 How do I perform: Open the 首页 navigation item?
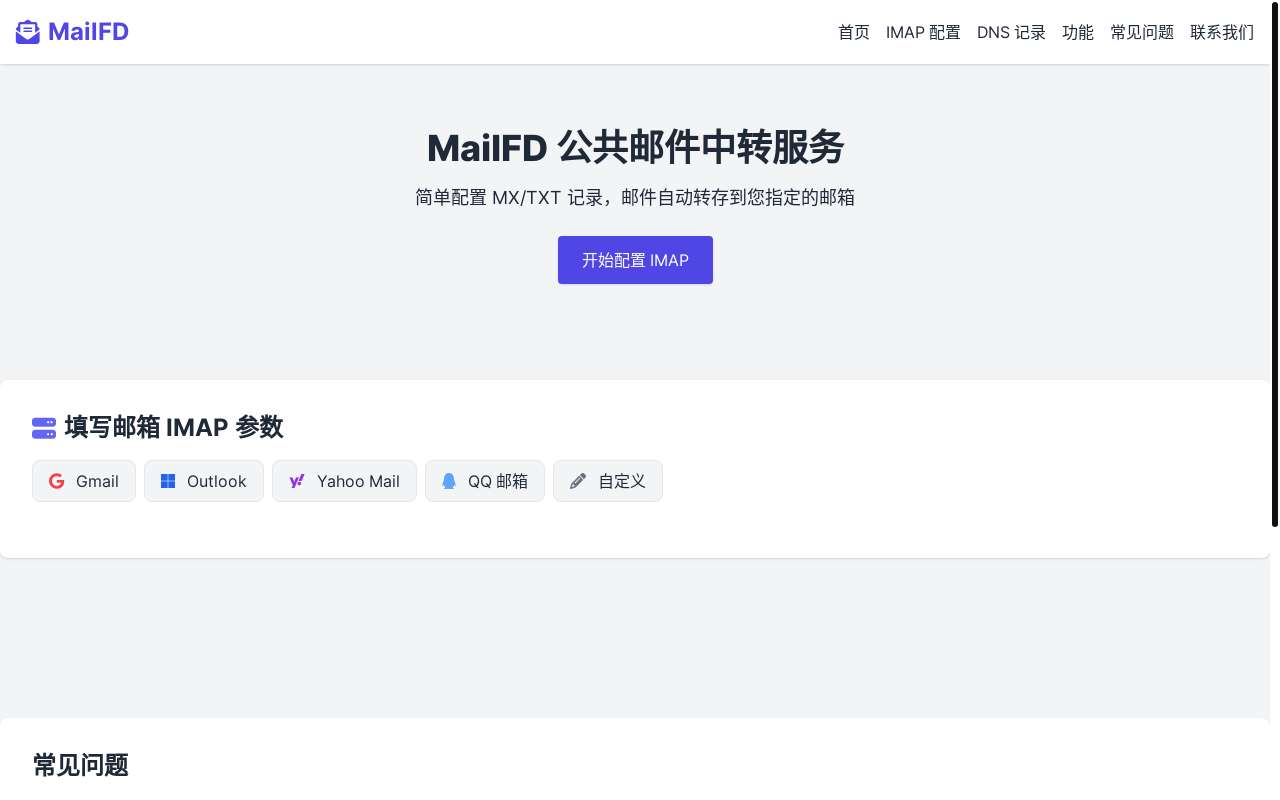tap(854, 32)
